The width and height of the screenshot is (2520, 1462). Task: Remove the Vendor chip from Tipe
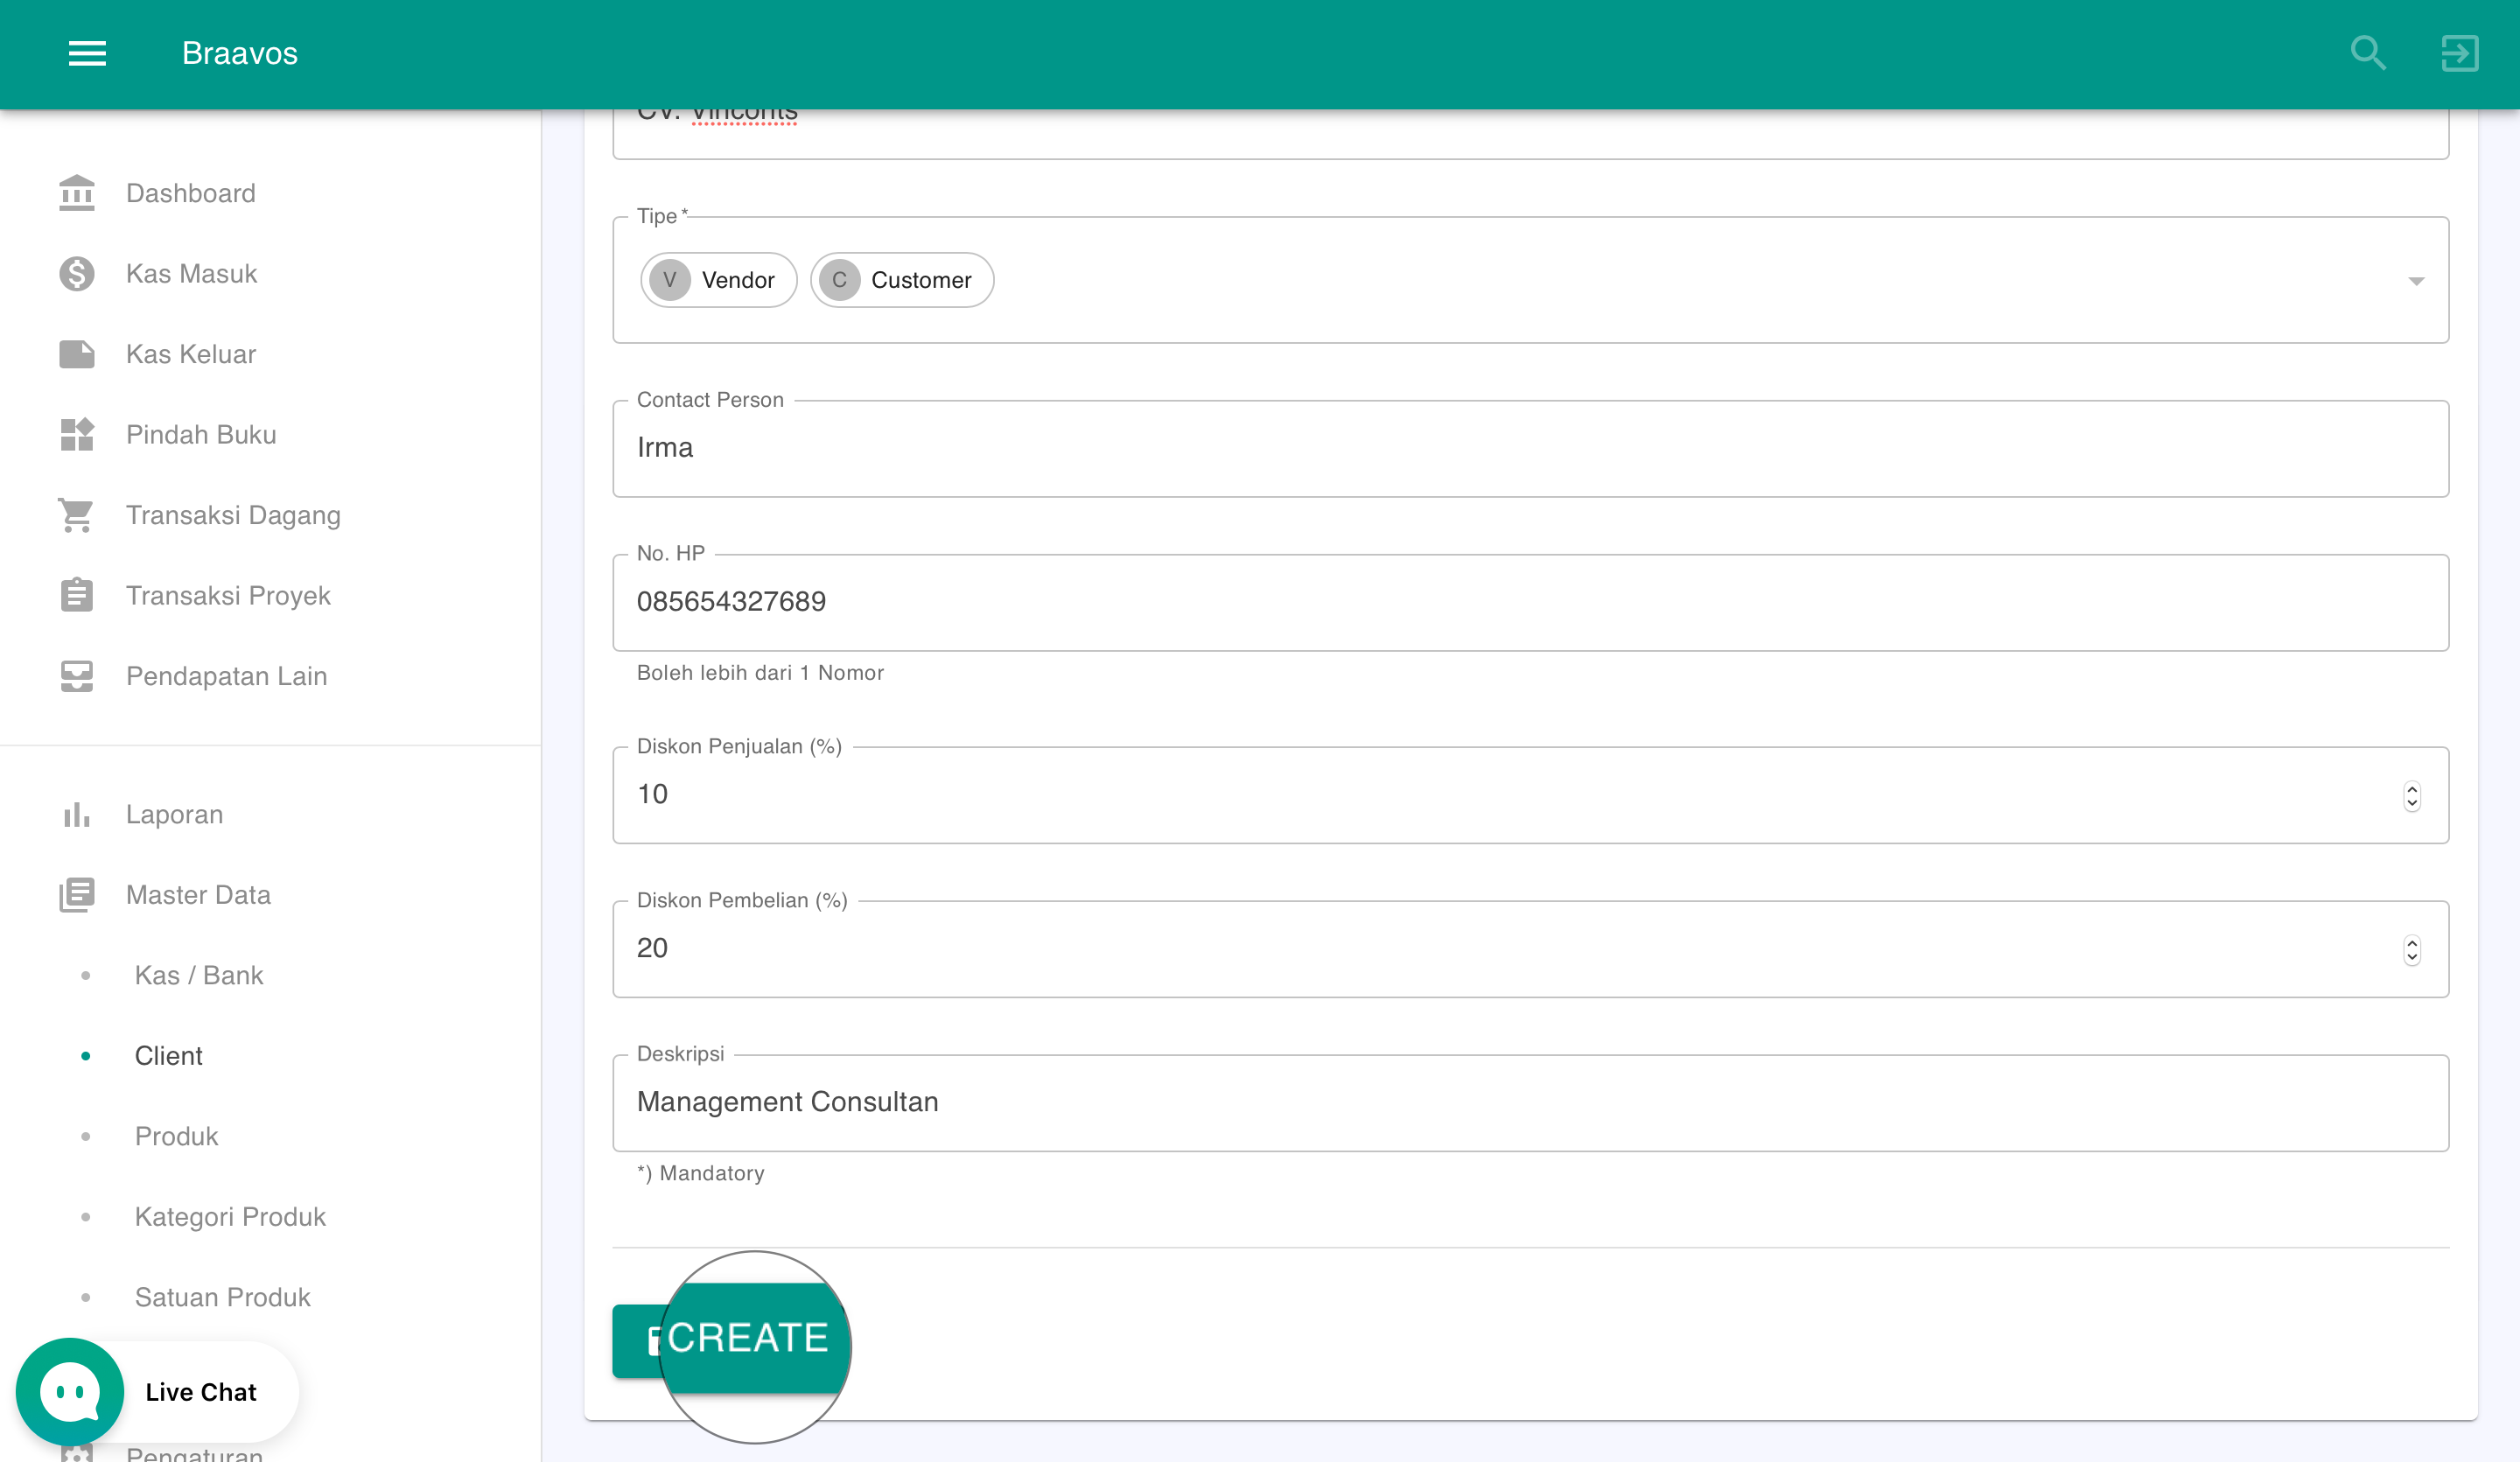pyautogui.click(x=718, y=280)
